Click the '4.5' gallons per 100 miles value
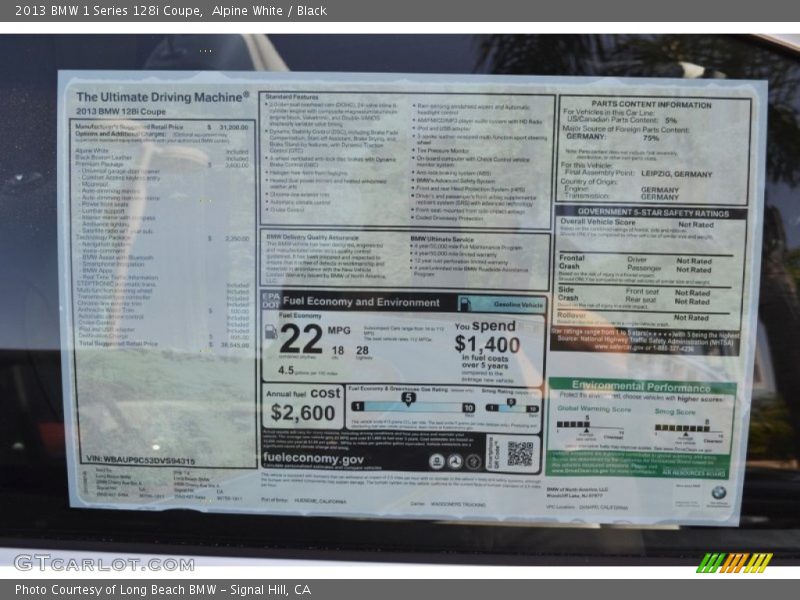800x600 pixels. tap(286, 370)
